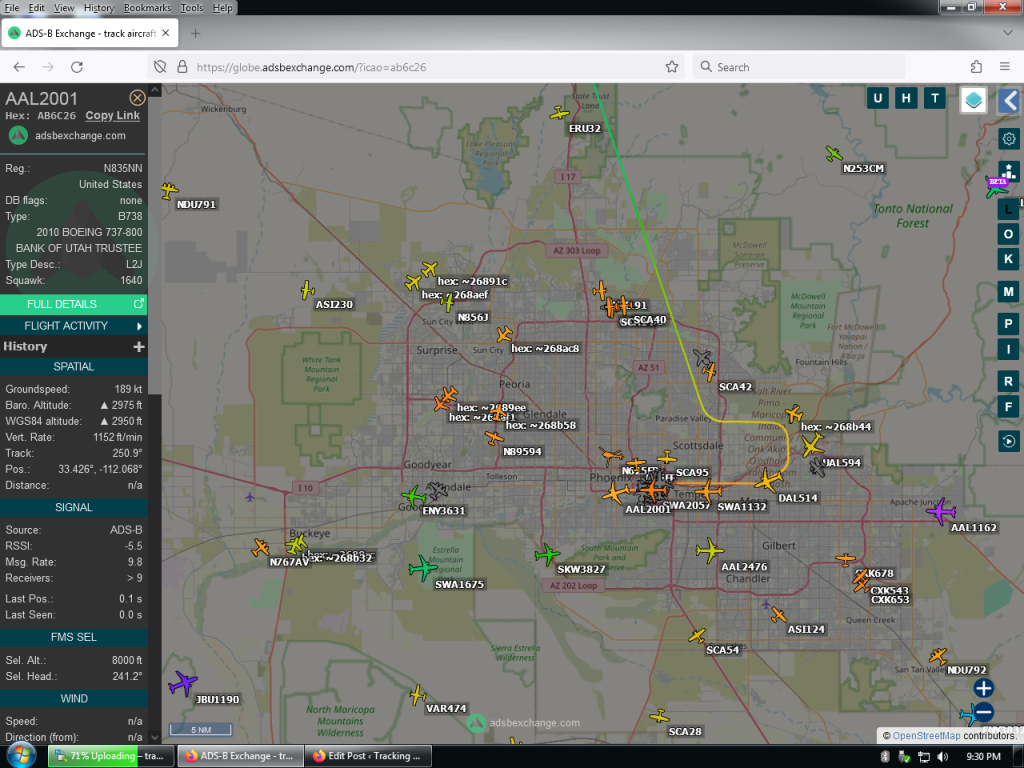List all tabs dropdown arrow
Screen dimensions: 1024x768
point(1007,33)
